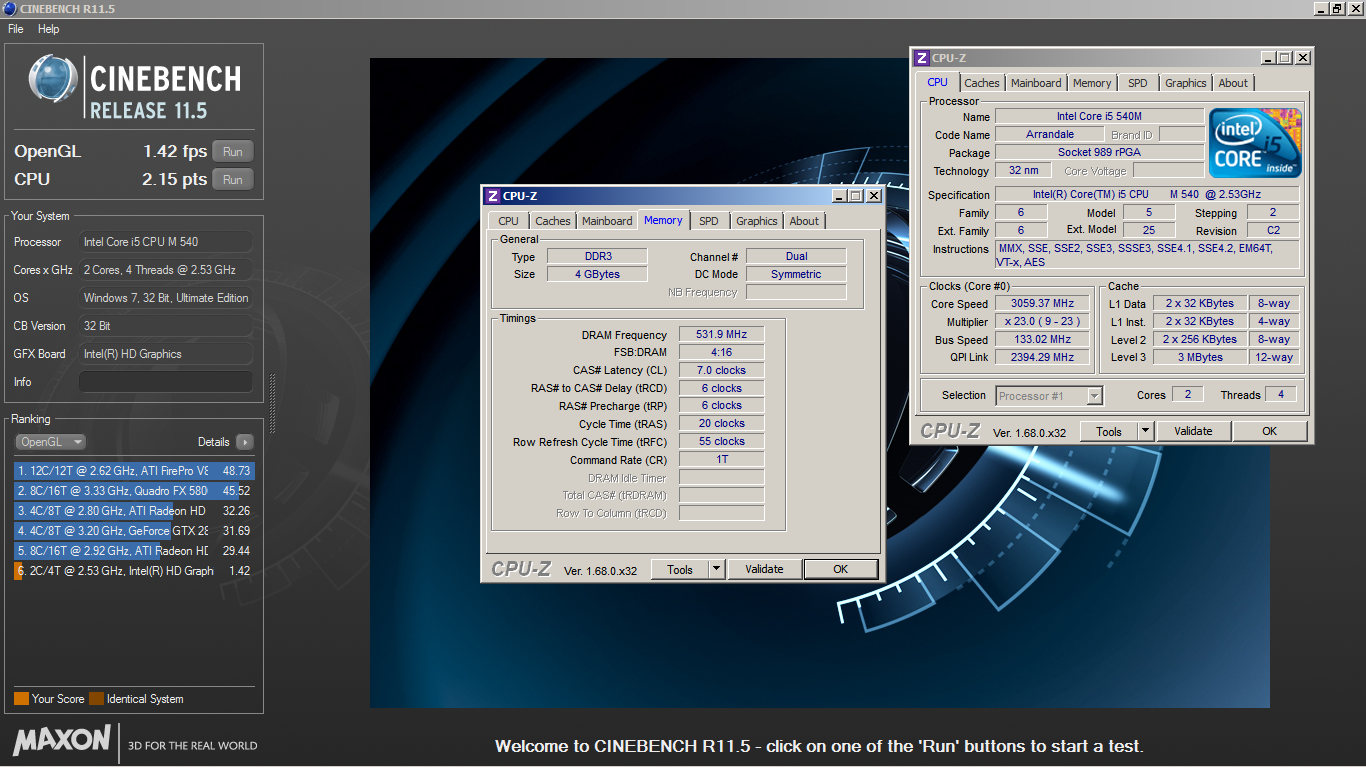Click the Intel Core i5 inside logo

coord(1255,143)
